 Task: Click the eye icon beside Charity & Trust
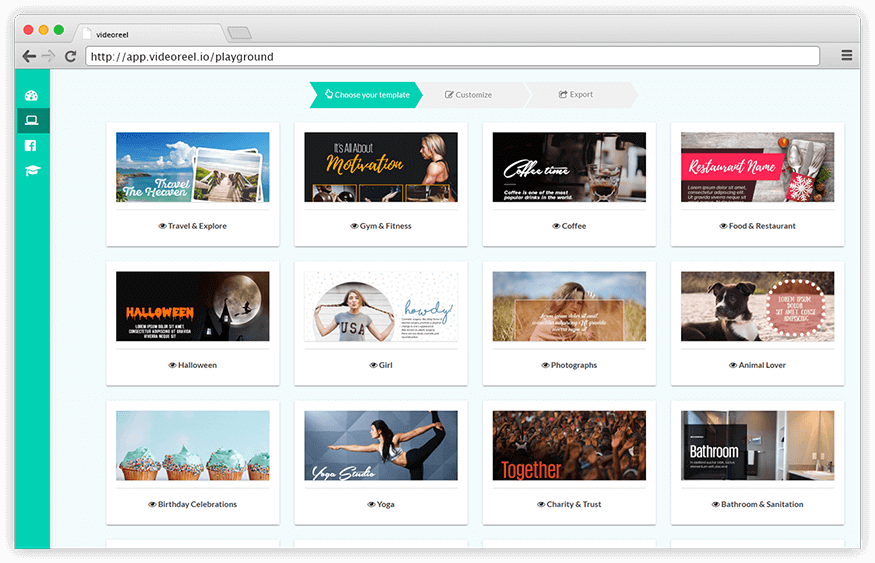pyautogui.click(x=541, y=504)
